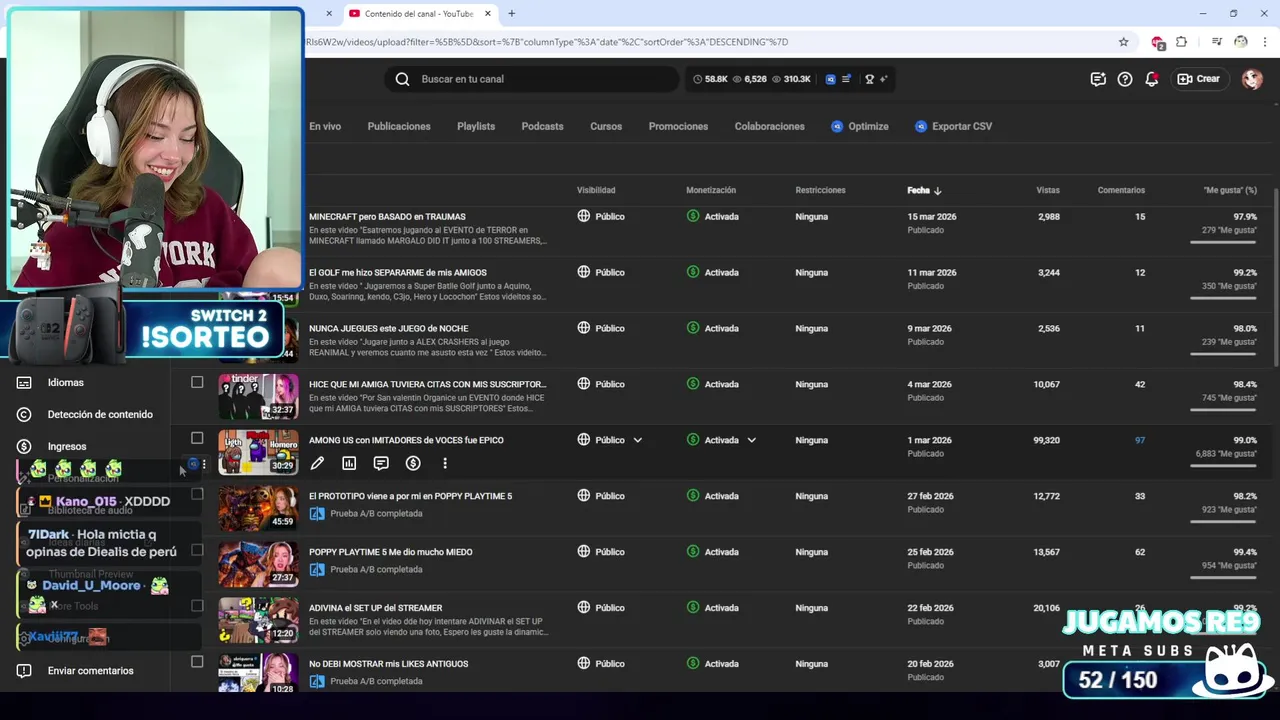Open the notifications bell
This screenshot has height=720, width=1280.
click(x=1152, y=79)
